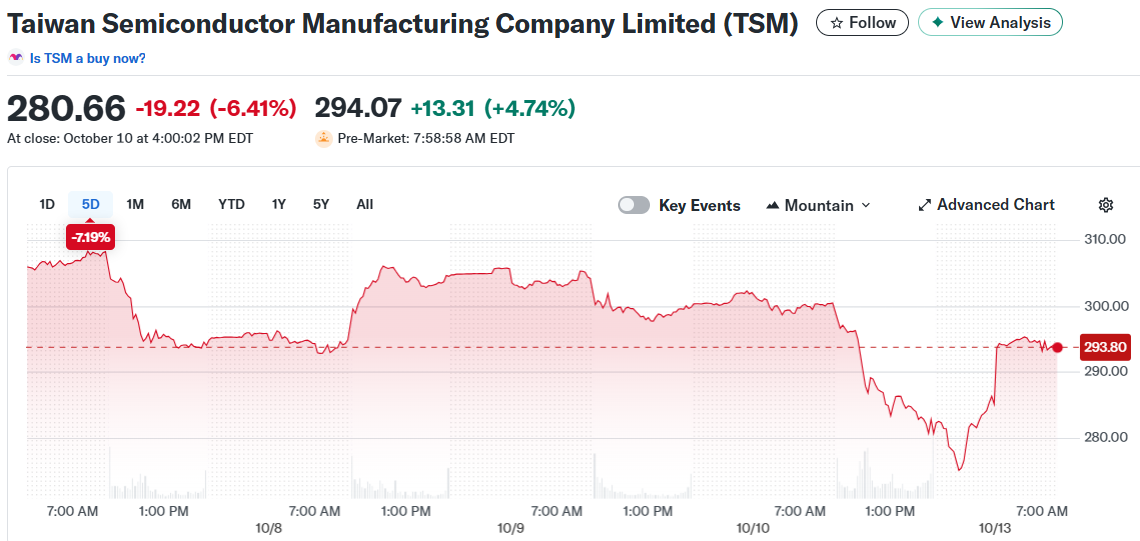This screenshot has height=541, width=1140.
Task: Click the red 293.80 current price marker
Action: 1106,347
